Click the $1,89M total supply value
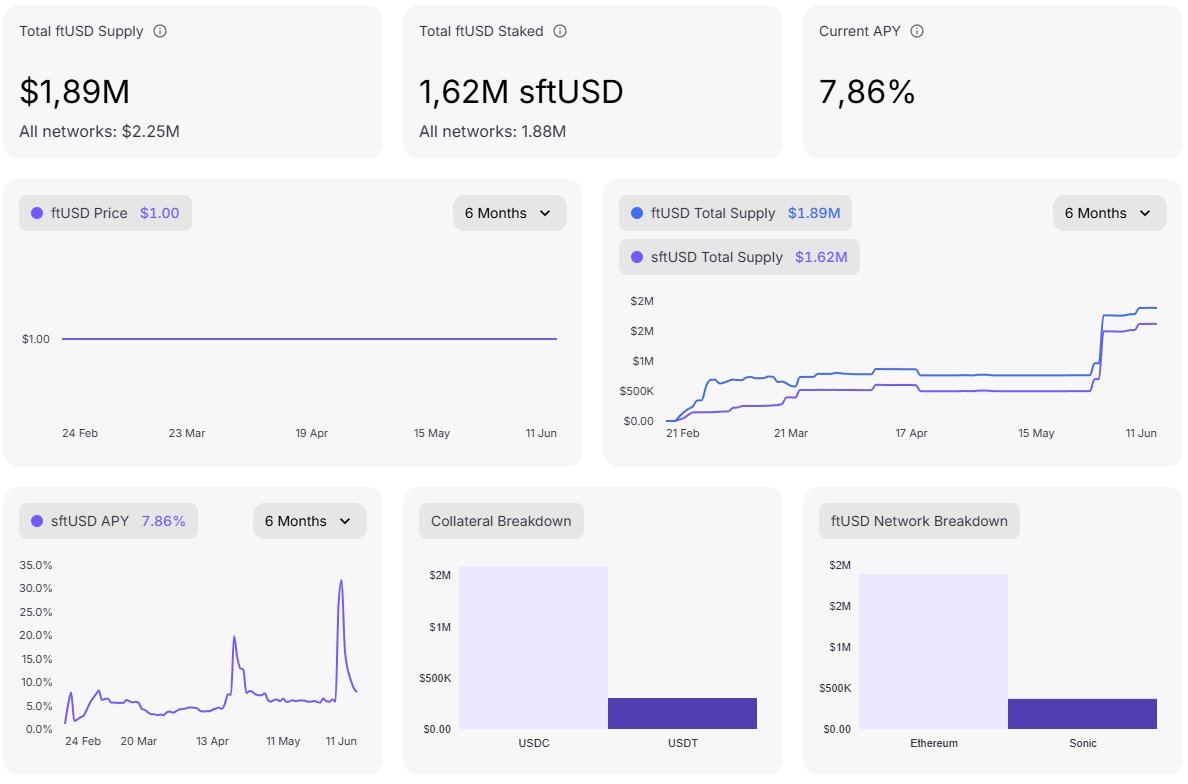 pyautogui.click(x=74, y=92)
